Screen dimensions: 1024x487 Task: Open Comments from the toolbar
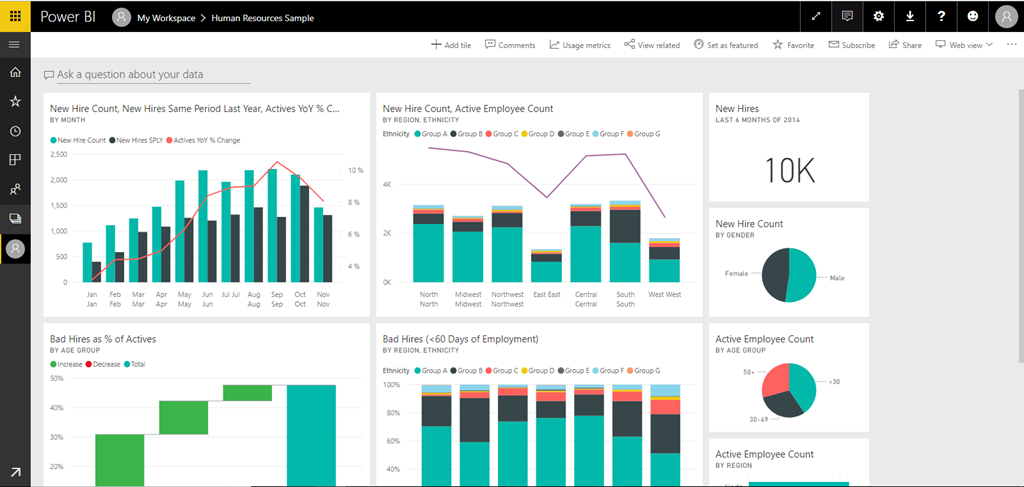pyautogui.click(x=510, y=45)
